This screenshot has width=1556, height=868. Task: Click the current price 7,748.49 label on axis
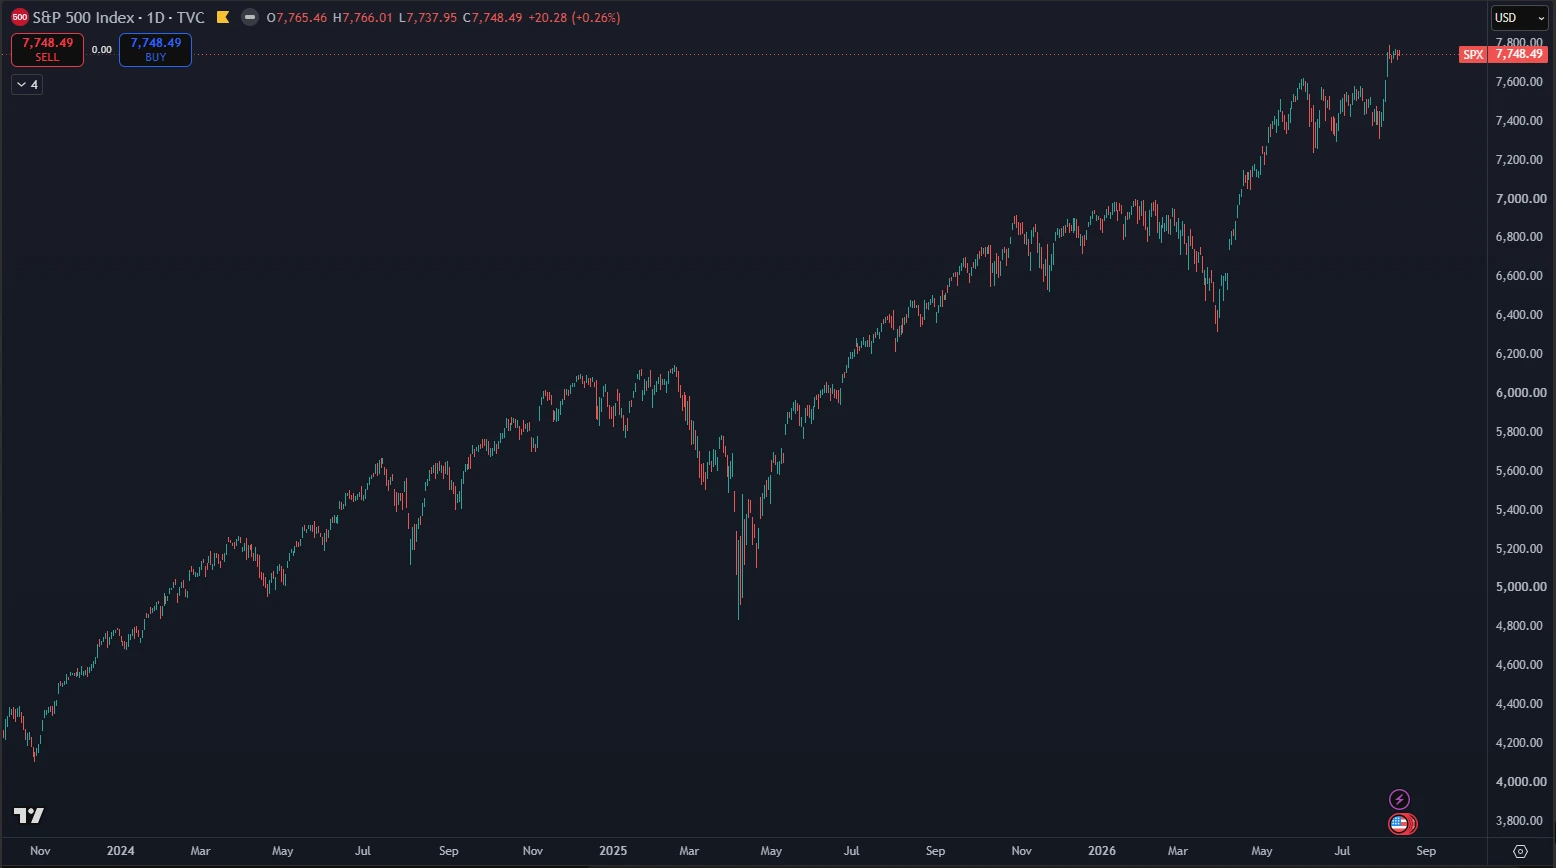(x=1519, y=55)
